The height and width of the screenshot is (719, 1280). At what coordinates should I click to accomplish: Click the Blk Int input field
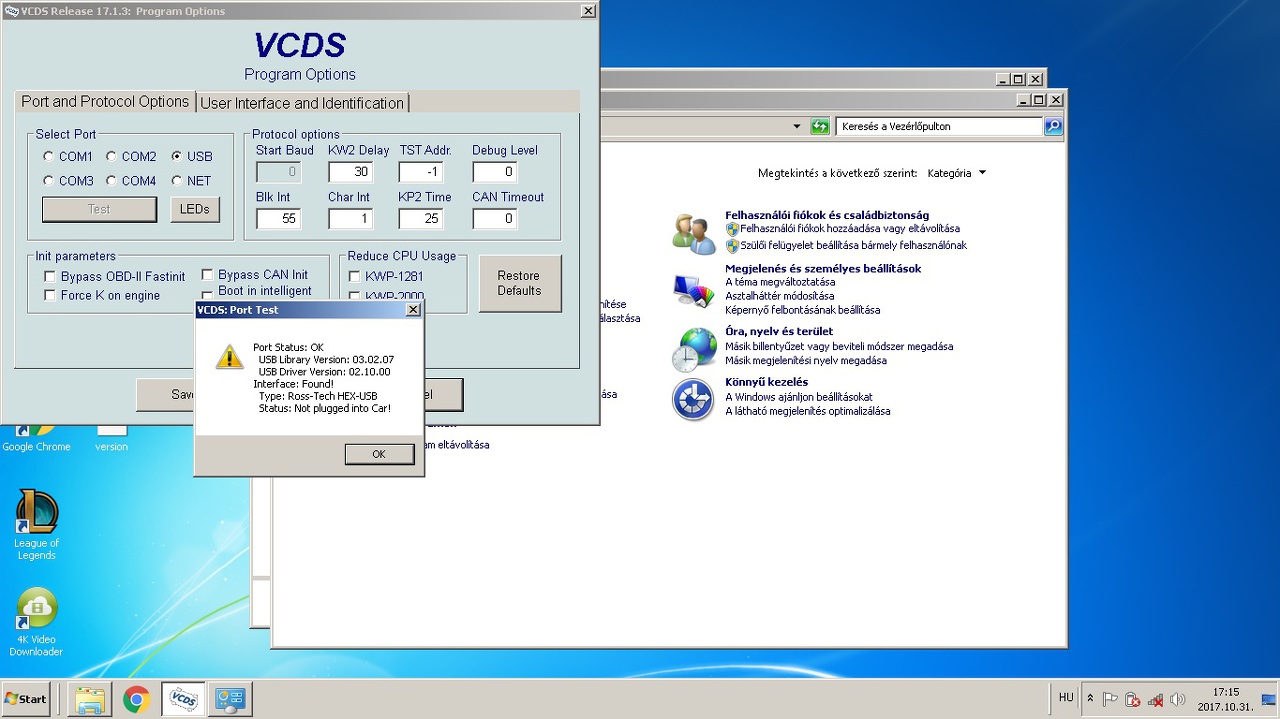(278, 218)
